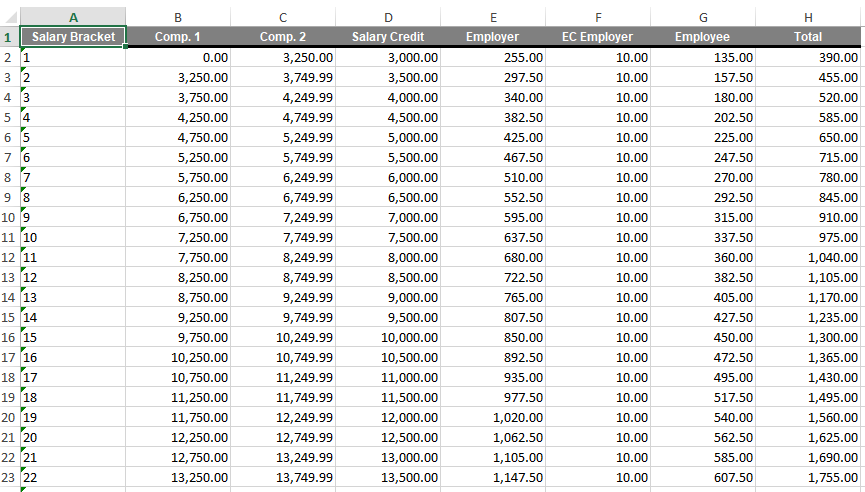Select row 23 header

click(9, 478)
